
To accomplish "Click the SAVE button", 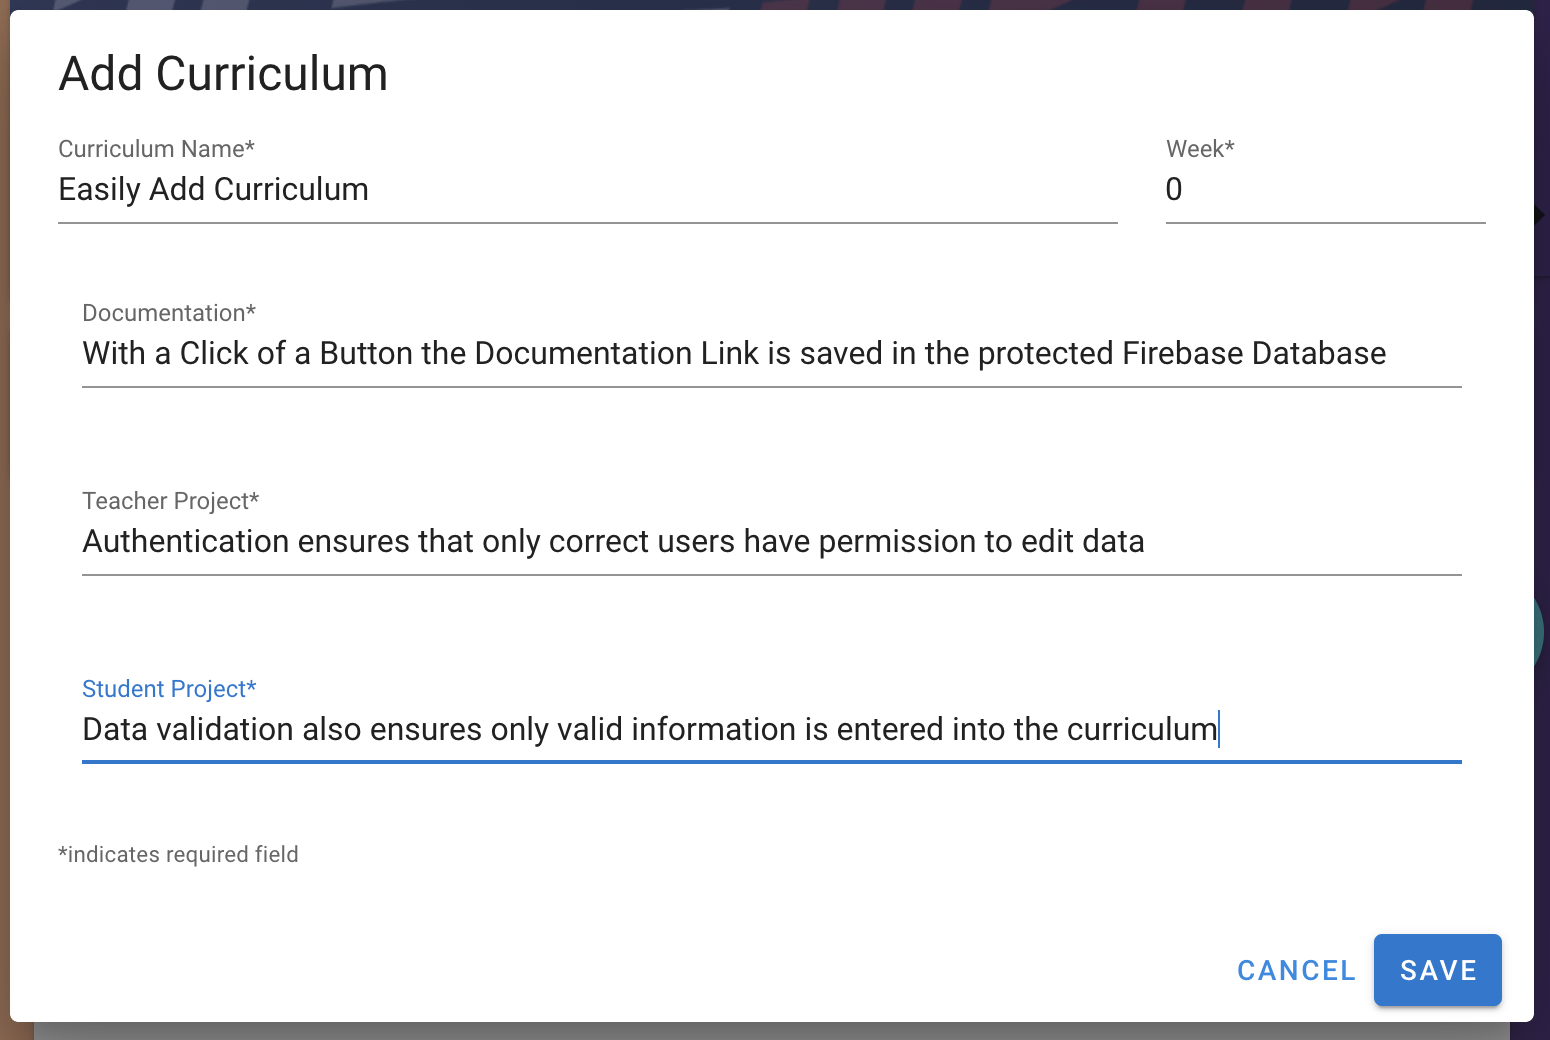I will click(x=1437, y=970).
